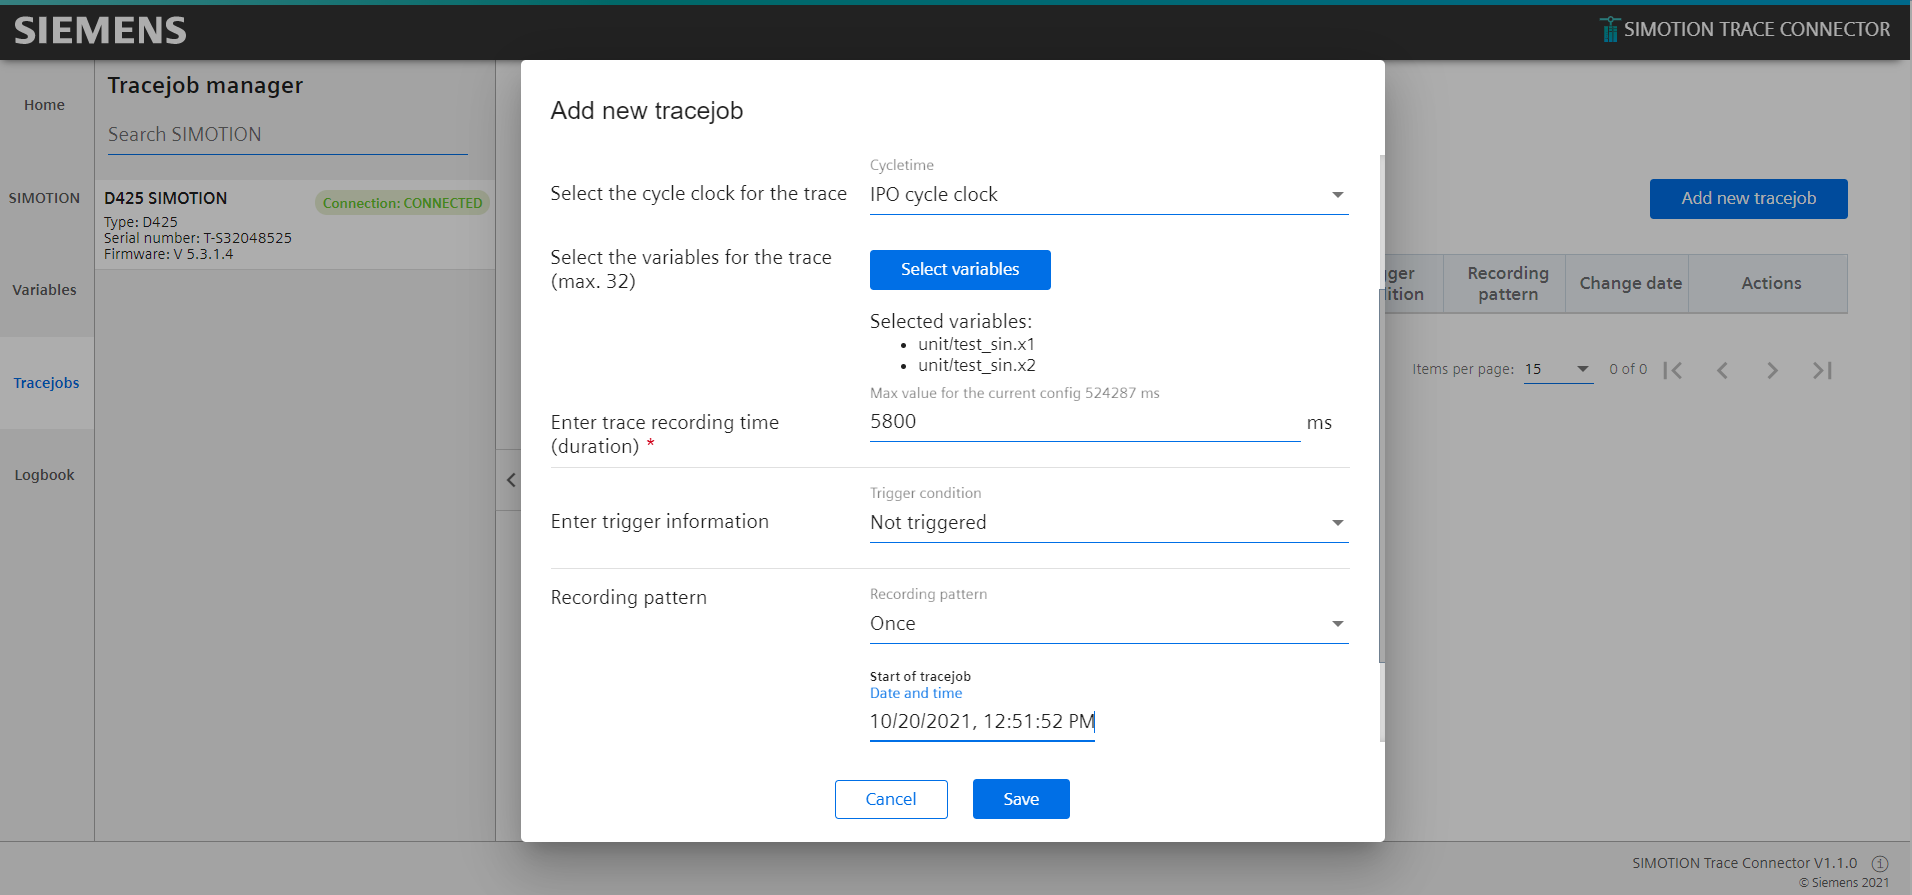Click the Start of tracejob date and time field
Screen dimensions: 1912x895
[982, 722]
